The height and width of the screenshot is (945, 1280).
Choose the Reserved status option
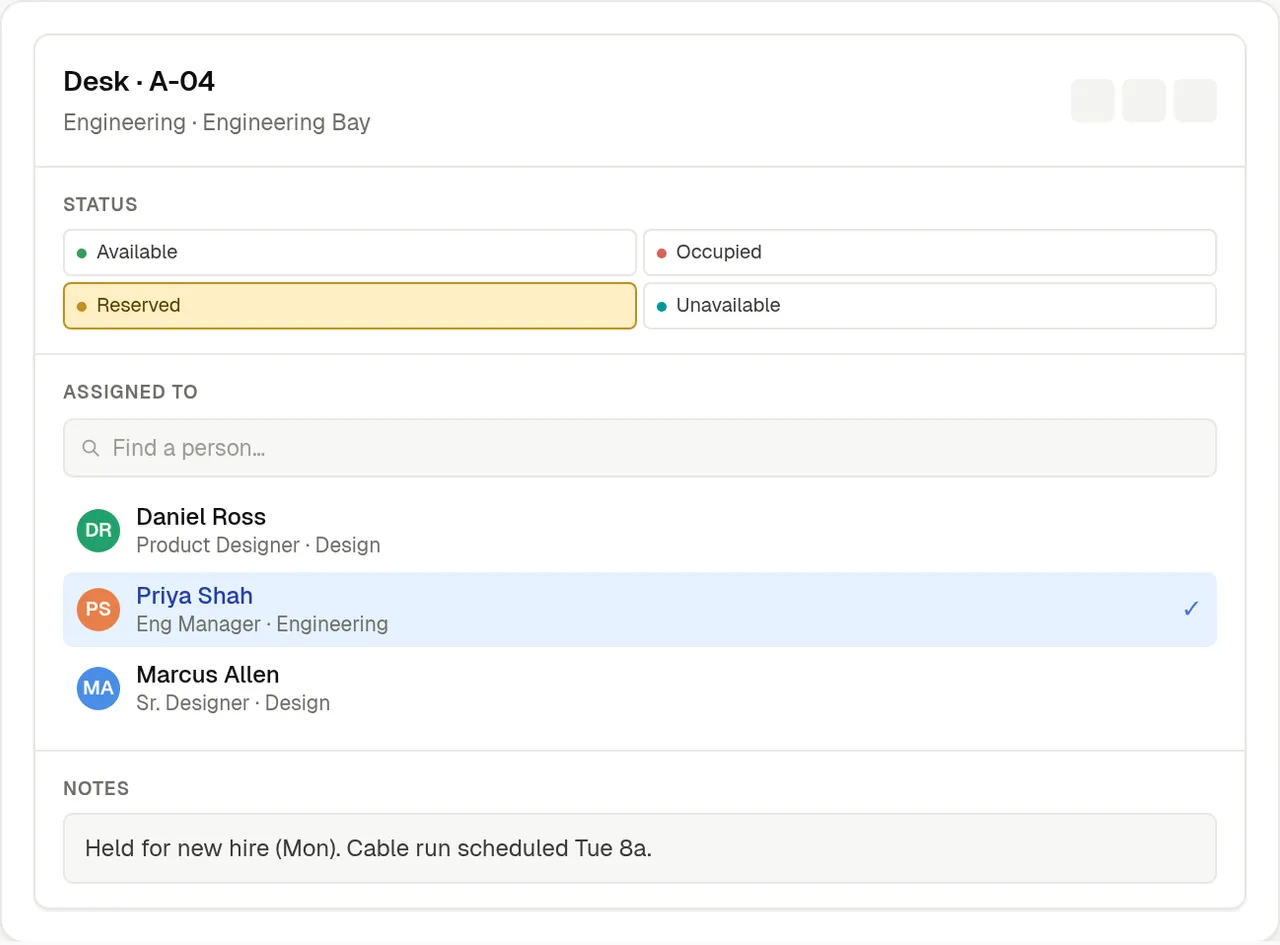coord(350,306)
